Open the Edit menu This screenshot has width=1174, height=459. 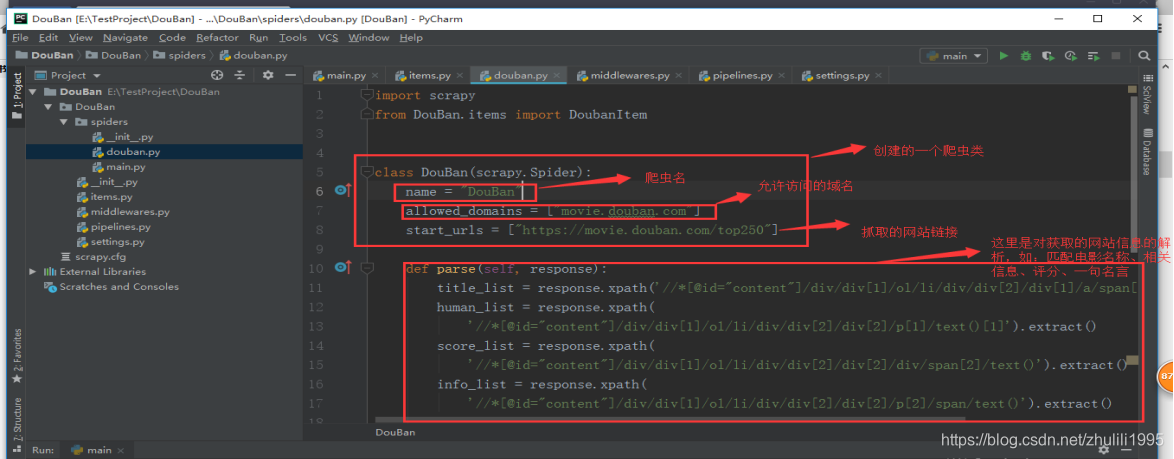[49, 37]
